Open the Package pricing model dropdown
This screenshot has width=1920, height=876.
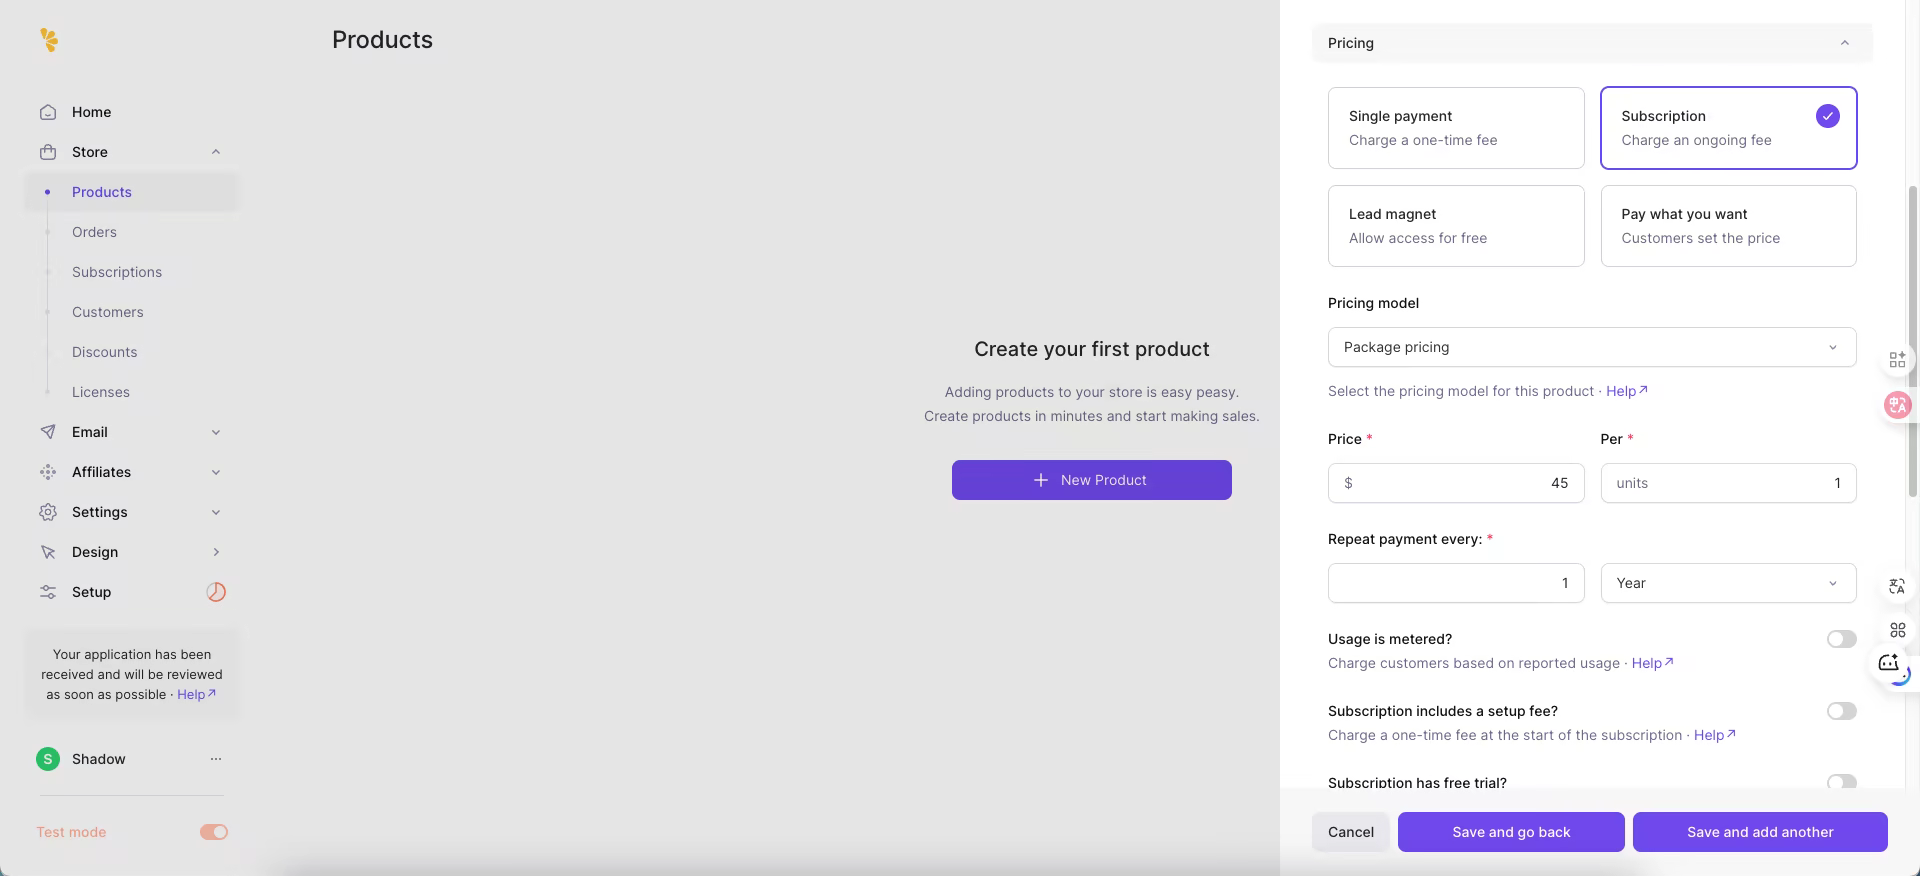(1592, 347)
